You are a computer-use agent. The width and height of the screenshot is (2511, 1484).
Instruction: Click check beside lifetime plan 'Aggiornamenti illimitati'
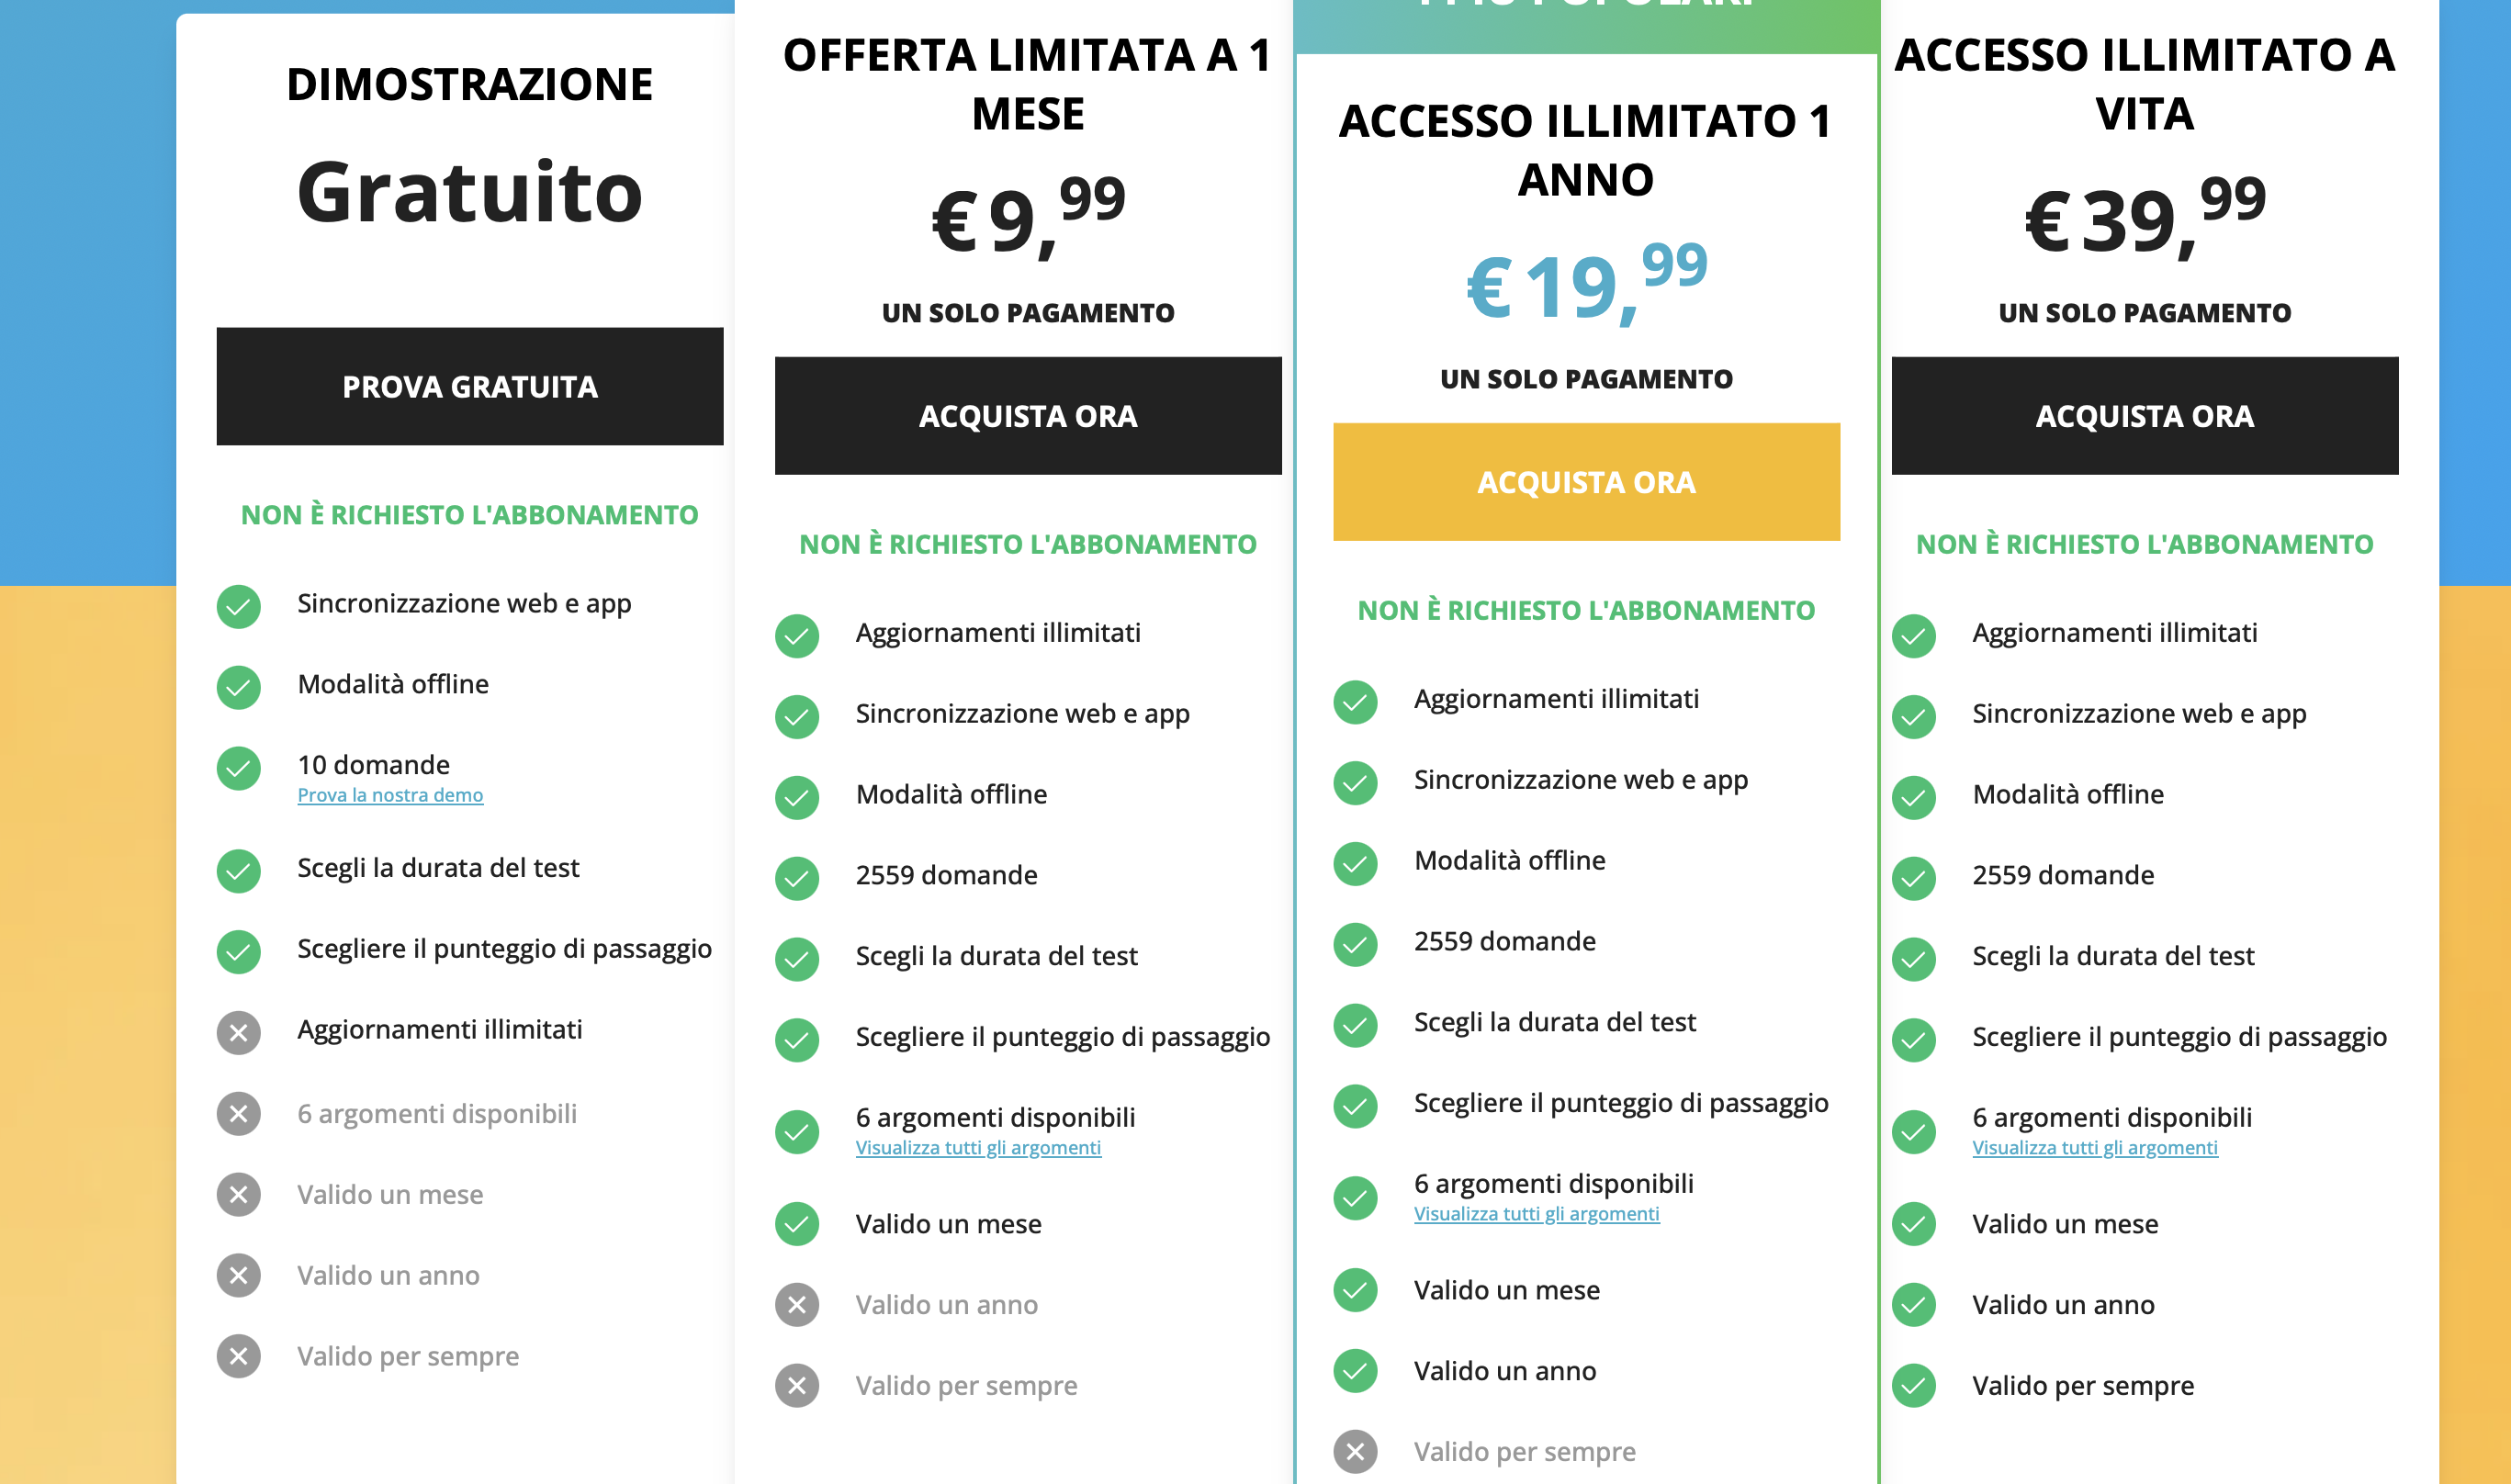1913,635
